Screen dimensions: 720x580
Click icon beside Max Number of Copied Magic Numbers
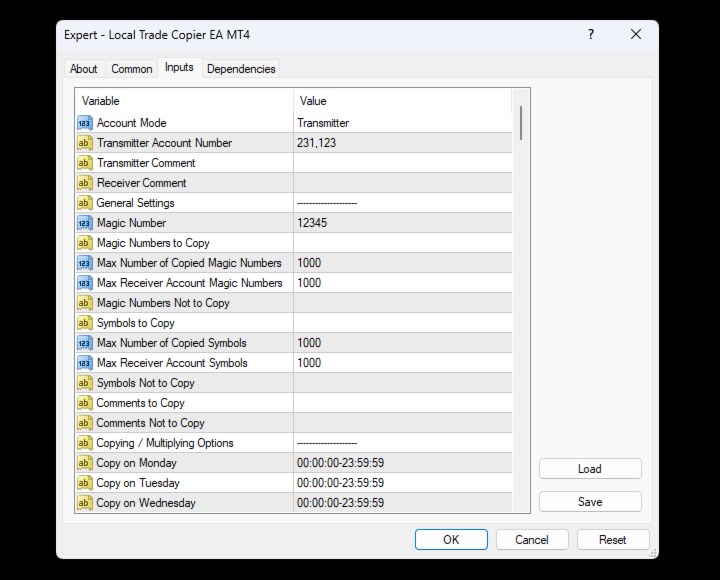coord(84,263)
